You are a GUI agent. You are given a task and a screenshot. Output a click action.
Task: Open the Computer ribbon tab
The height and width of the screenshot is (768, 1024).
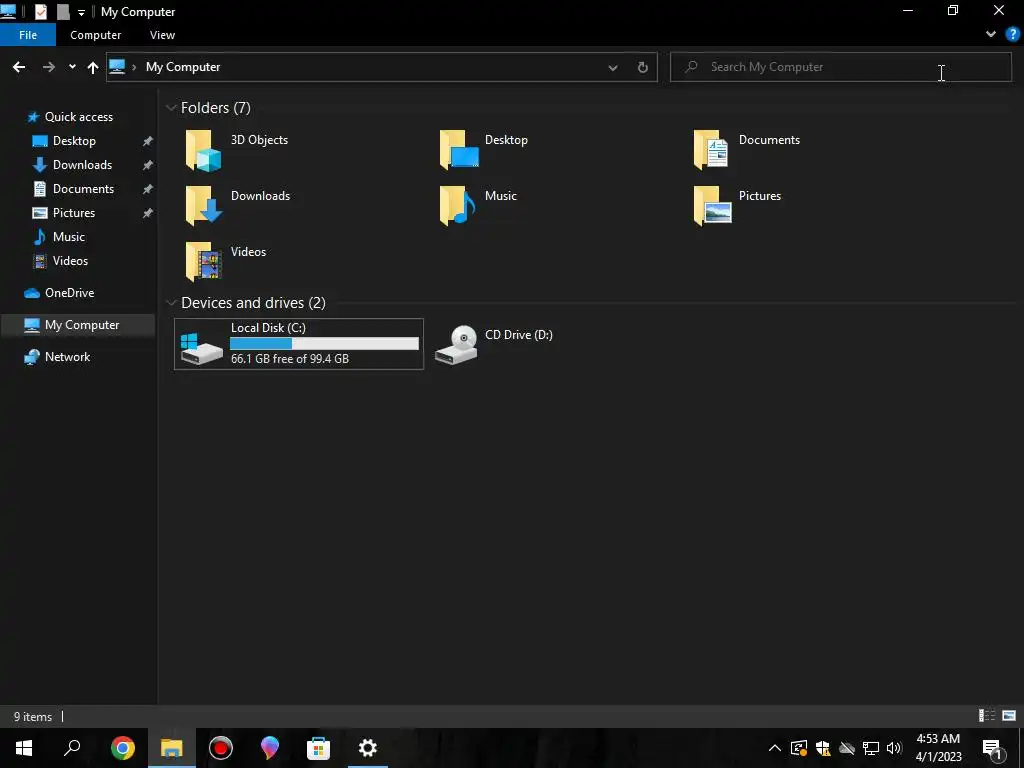(95, 35)
